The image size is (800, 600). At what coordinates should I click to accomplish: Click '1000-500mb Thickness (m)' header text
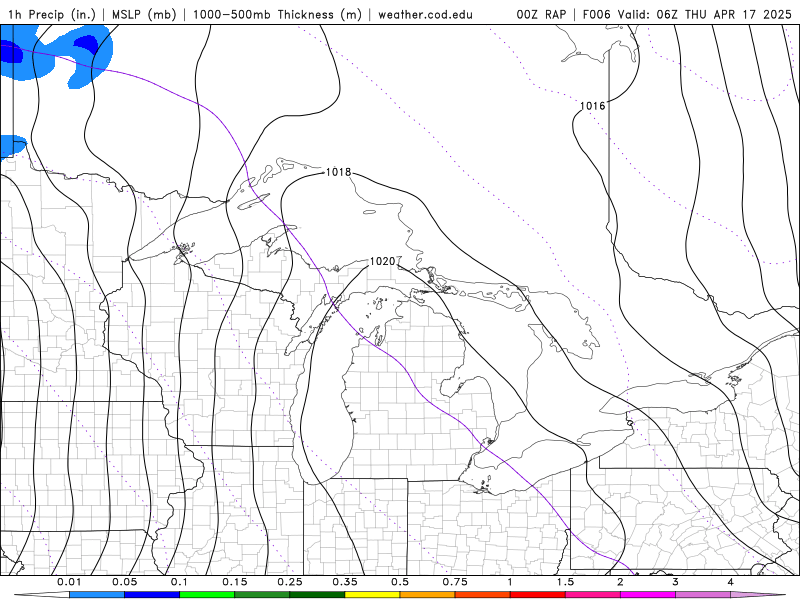click(277, 14)
